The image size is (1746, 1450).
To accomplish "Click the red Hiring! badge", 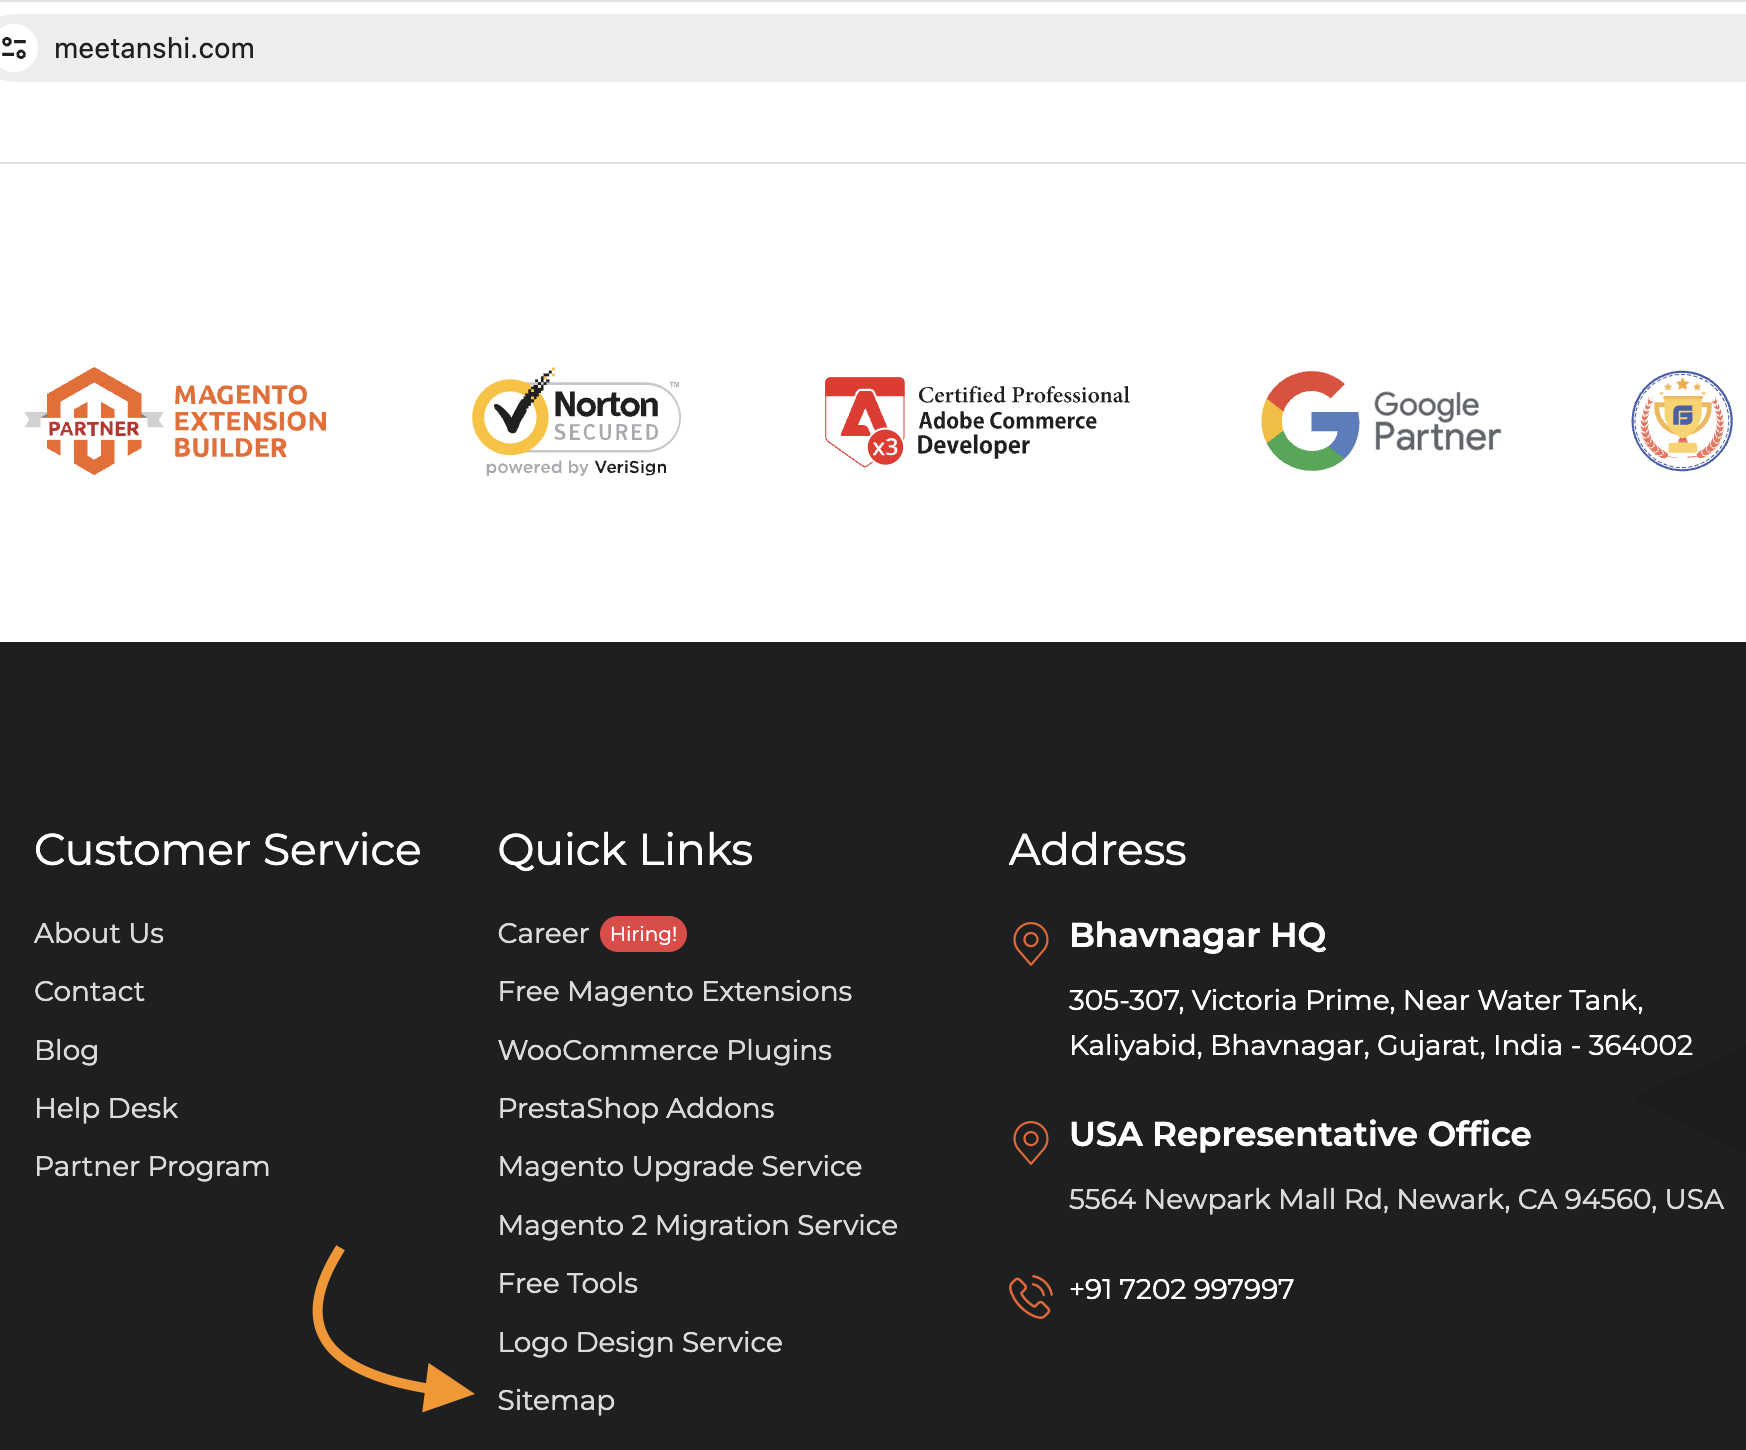I will pos(643,934).
